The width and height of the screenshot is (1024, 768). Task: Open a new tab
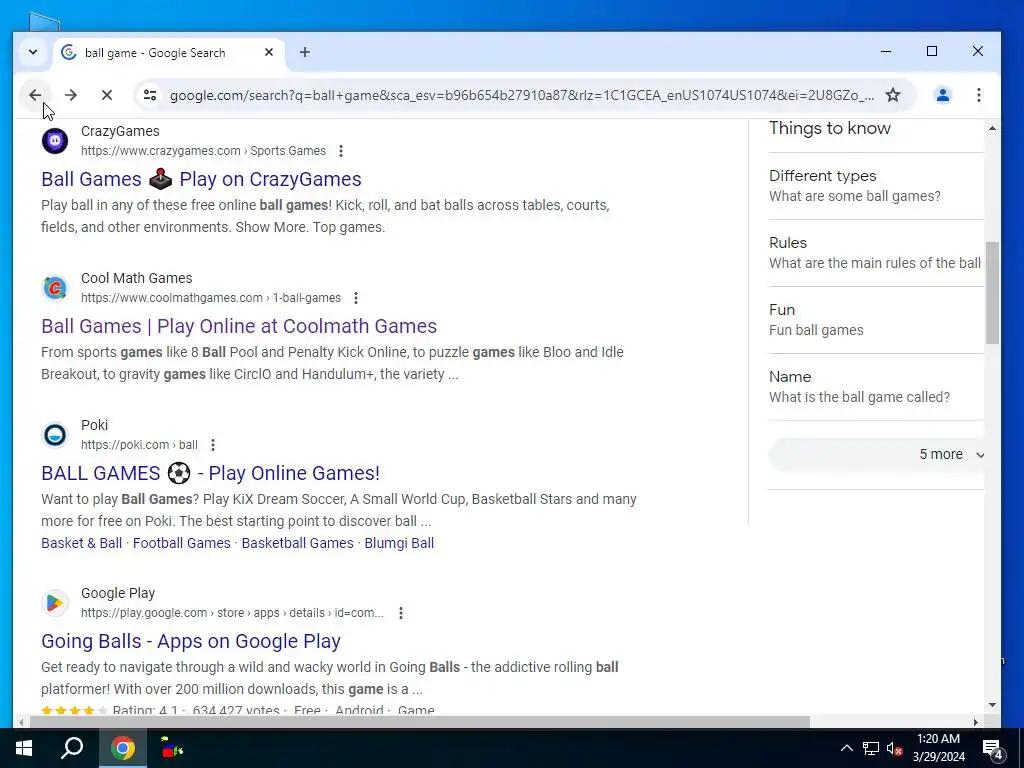coord(305,52)
